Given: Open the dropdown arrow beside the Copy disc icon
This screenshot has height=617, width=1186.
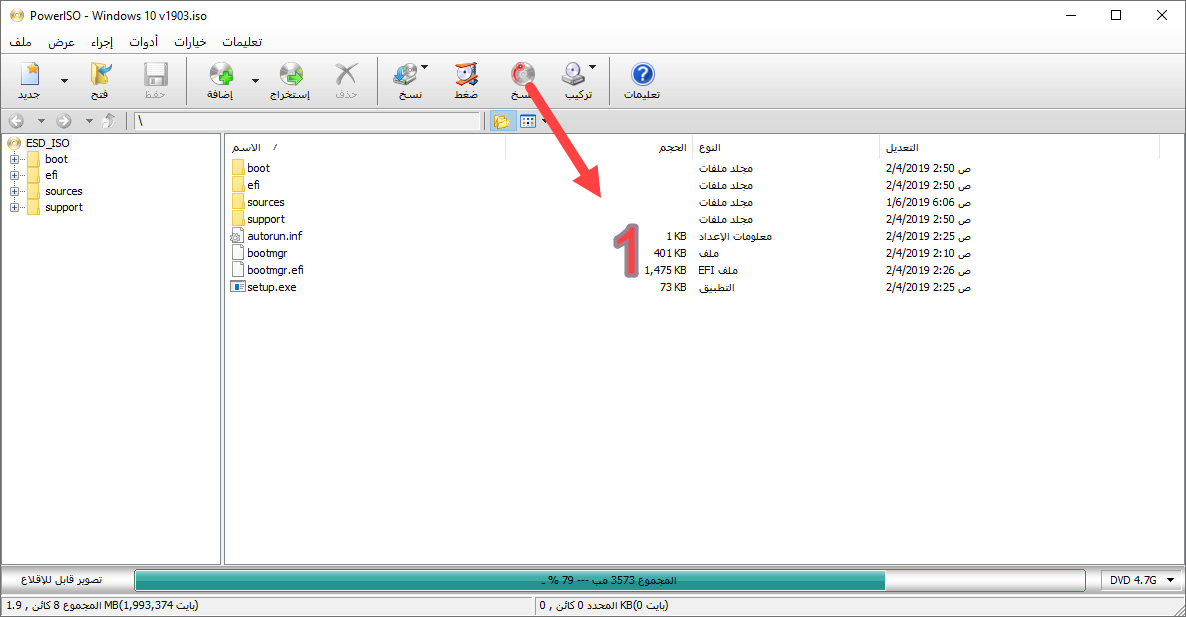Looking at the screenshot, I should (x=424, y=67).
